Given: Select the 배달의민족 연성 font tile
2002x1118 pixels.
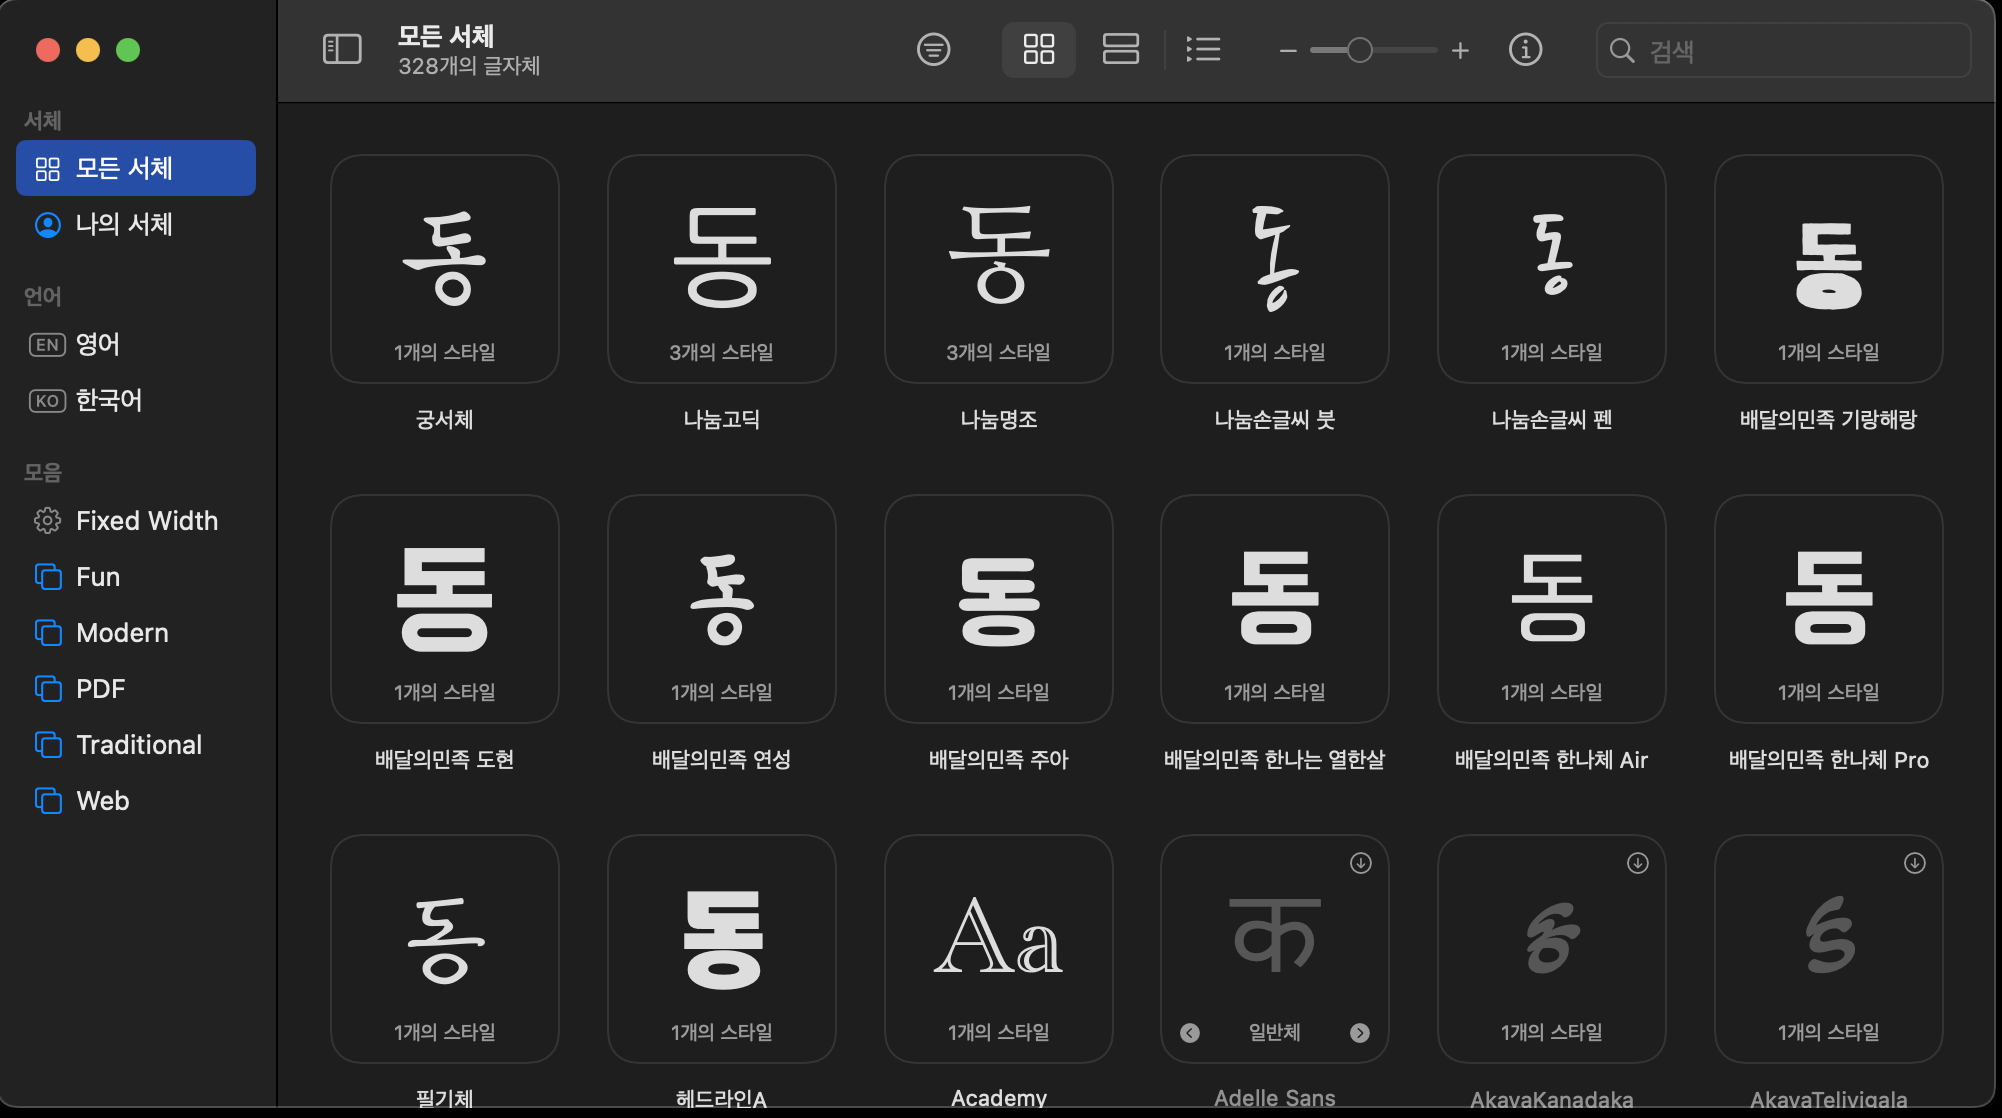Looking at the screenshot, I should (x=722, y=609).
